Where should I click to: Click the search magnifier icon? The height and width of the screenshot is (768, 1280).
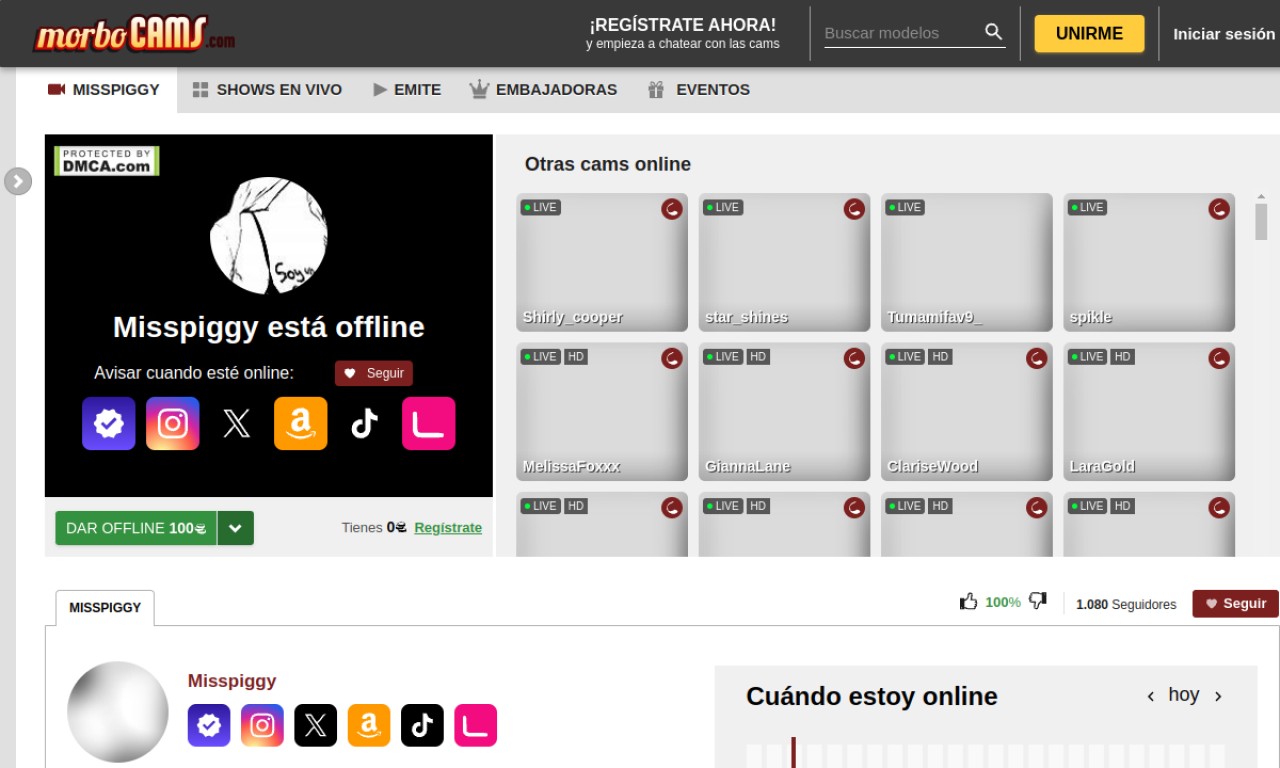click(993, 32)
